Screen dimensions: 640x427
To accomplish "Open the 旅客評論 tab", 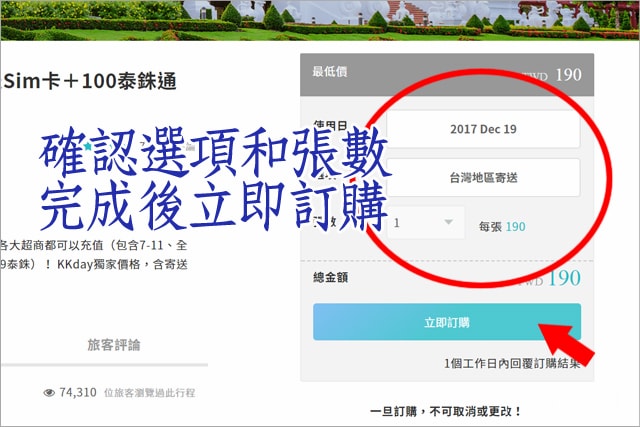I will click(113, 345).
